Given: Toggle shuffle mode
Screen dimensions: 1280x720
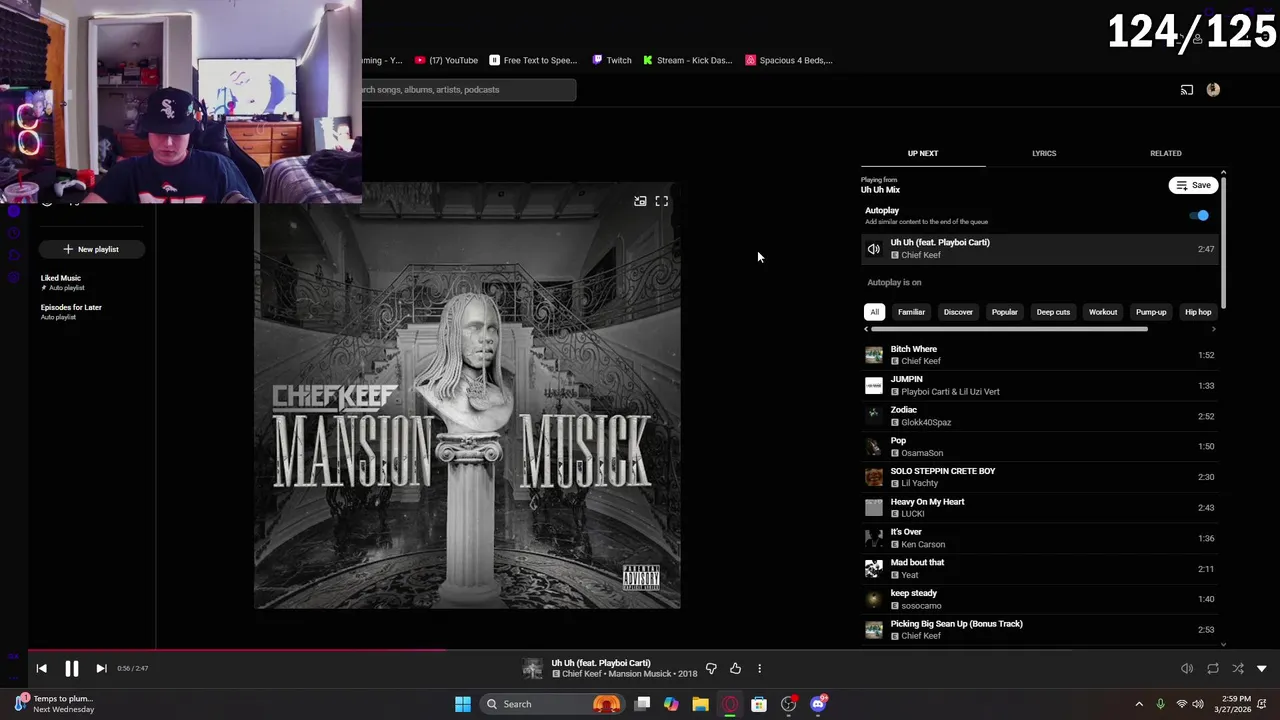Looking at the screenshot, I should 1238,668.
